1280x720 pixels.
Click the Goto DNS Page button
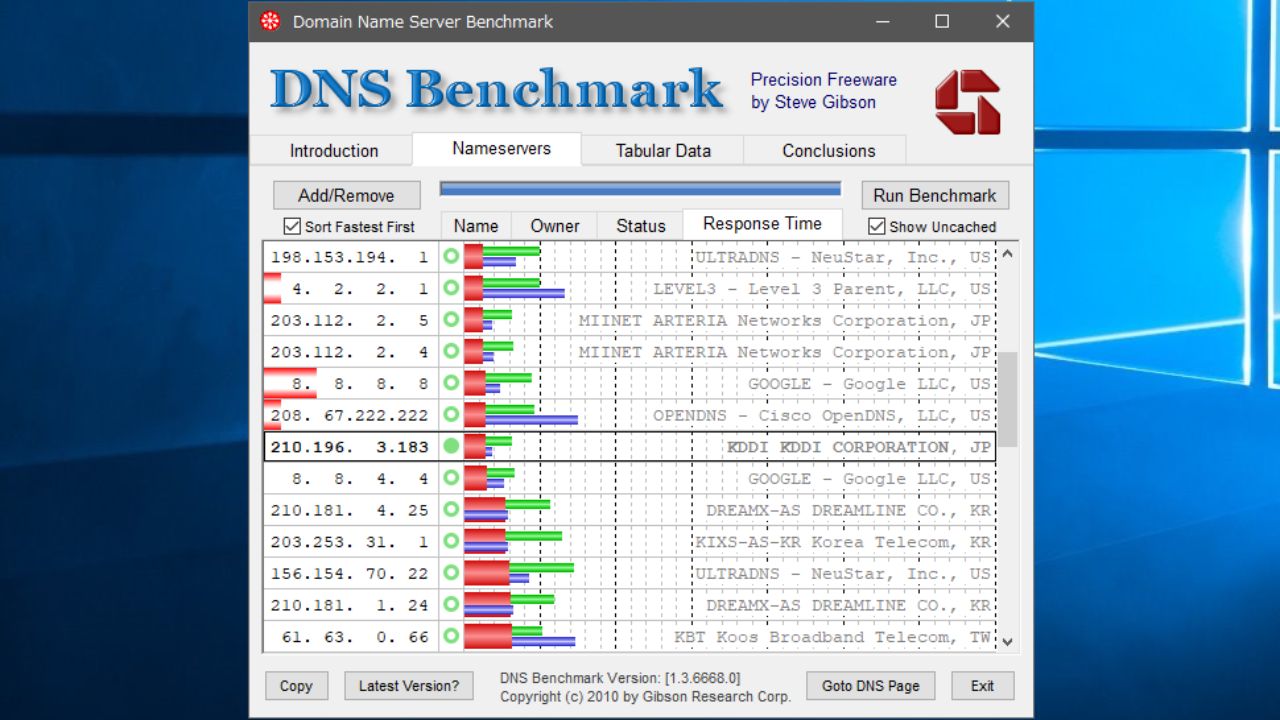coord(870,686)
